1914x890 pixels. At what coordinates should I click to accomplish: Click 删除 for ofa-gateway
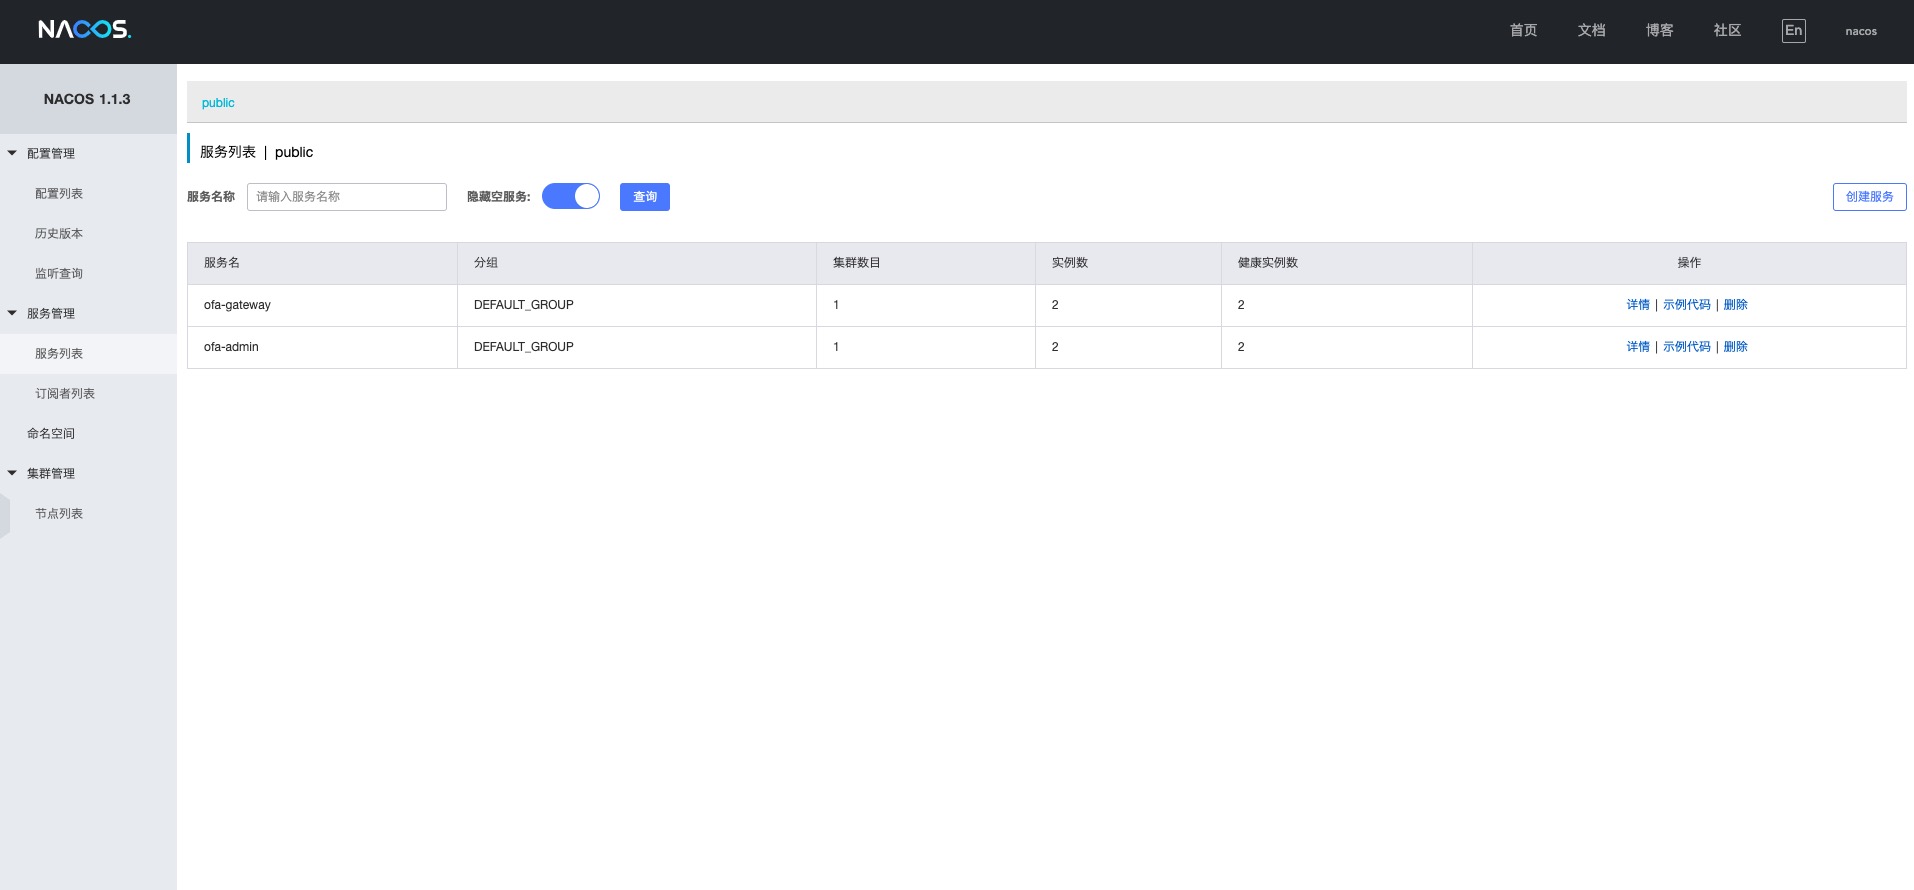tap(1736, 305)
